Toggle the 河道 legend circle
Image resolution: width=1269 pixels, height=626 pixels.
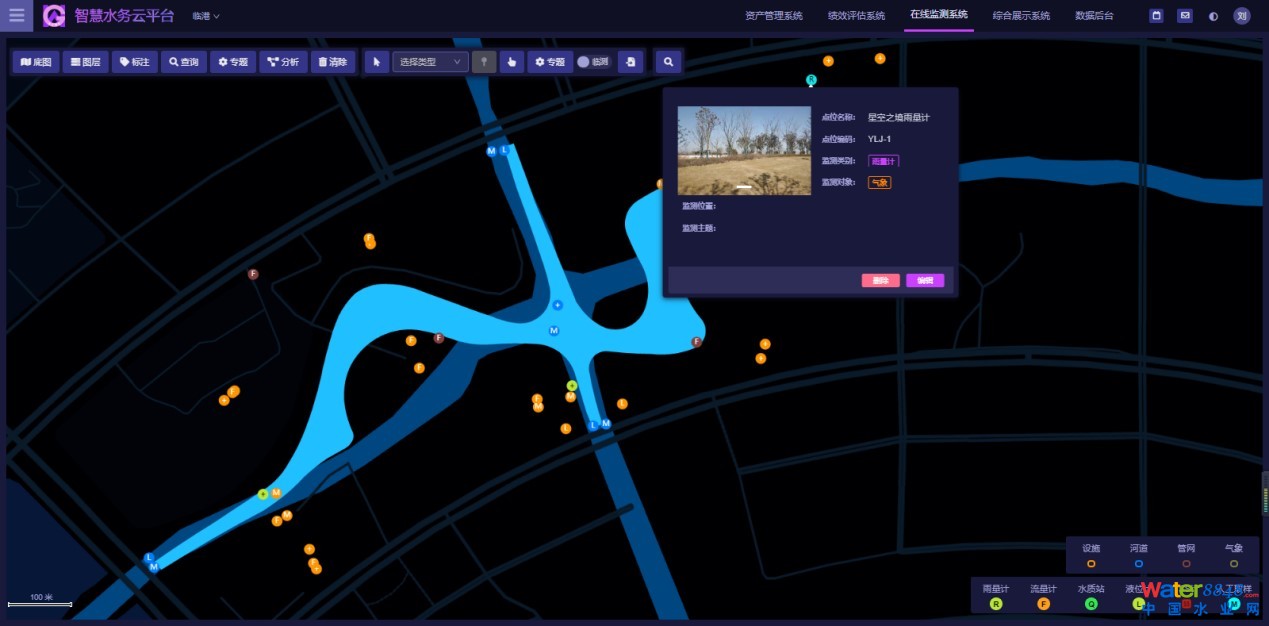[x=1139, y=564]
